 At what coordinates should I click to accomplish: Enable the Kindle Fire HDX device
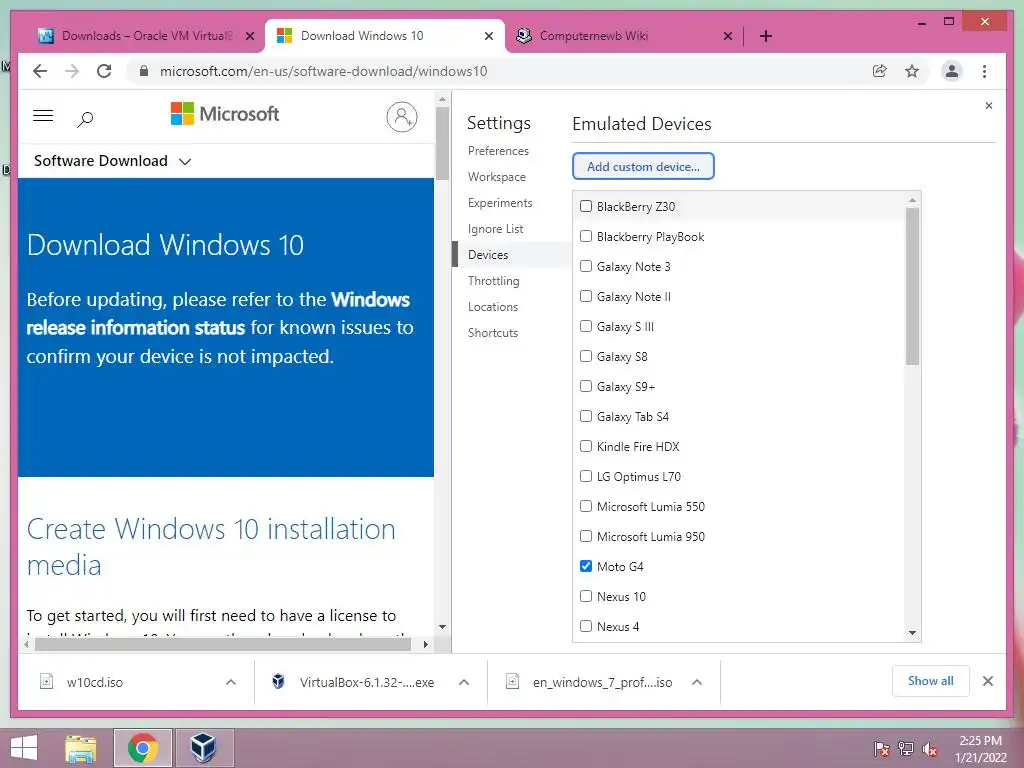click(x=586, y=447)
